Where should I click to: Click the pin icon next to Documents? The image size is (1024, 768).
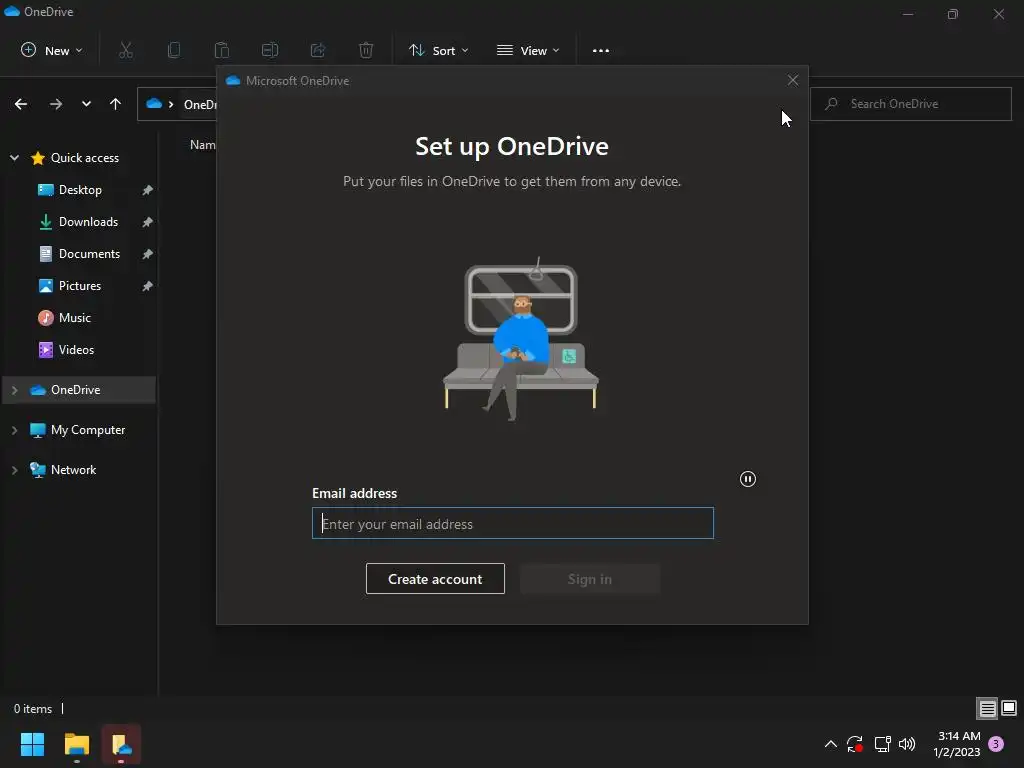(x=148, y=254)
